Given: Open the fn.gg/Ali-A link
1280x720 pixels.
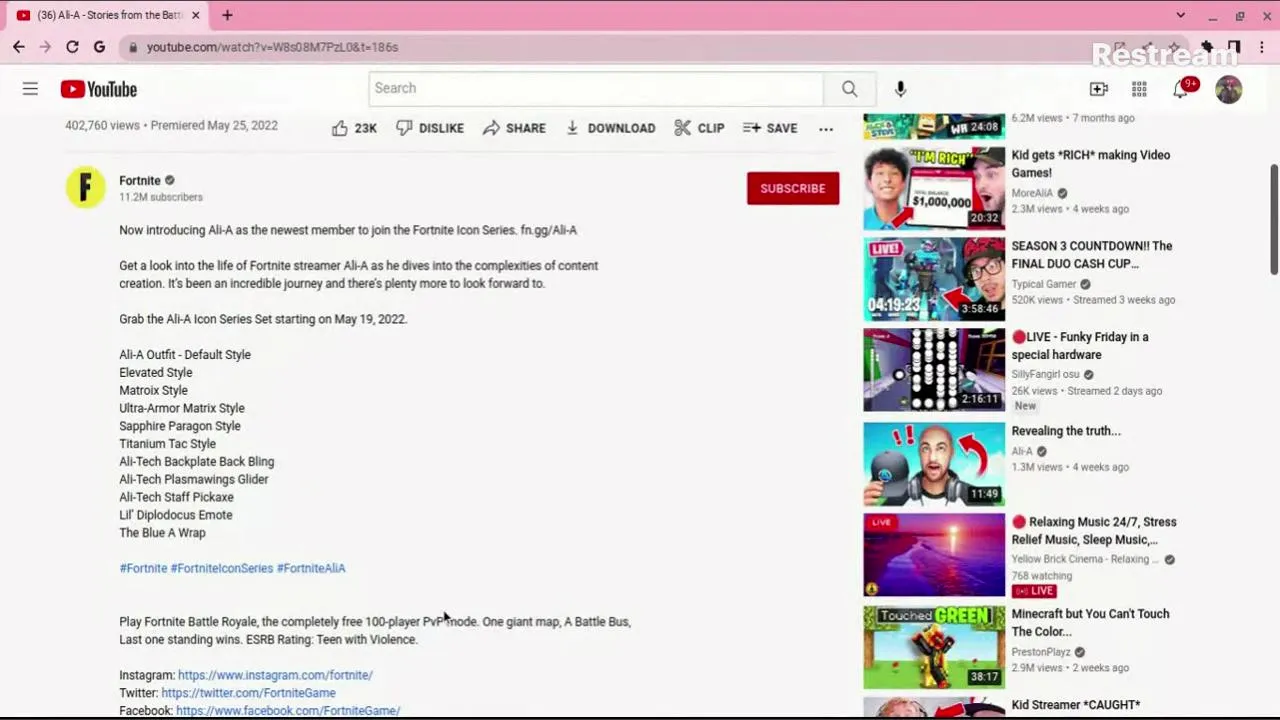Looking at the screenshot, I should coord(548,230).
